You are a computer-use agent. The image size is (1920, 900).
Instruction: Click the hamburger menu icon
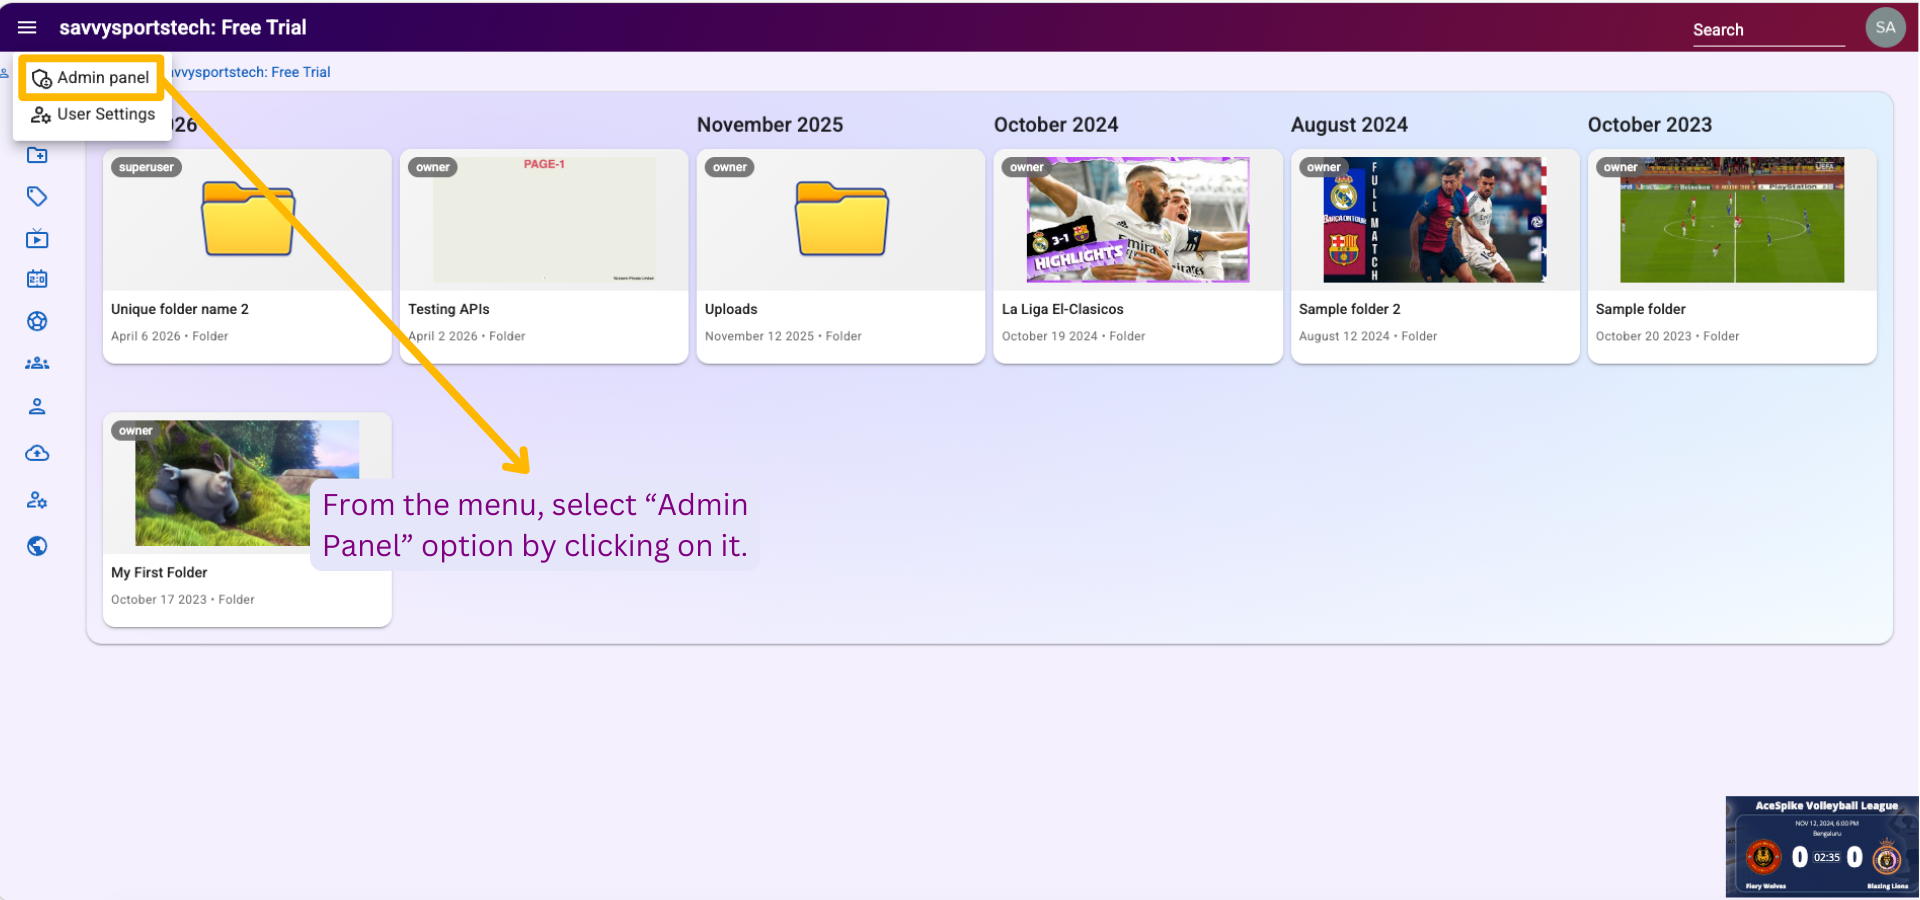point(27,28)
